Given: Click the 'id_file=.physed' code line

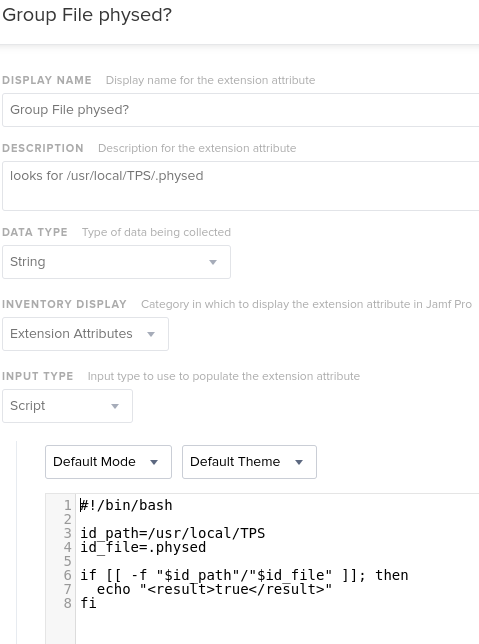Looking at the screenshot, I should [x=143, y=547].
